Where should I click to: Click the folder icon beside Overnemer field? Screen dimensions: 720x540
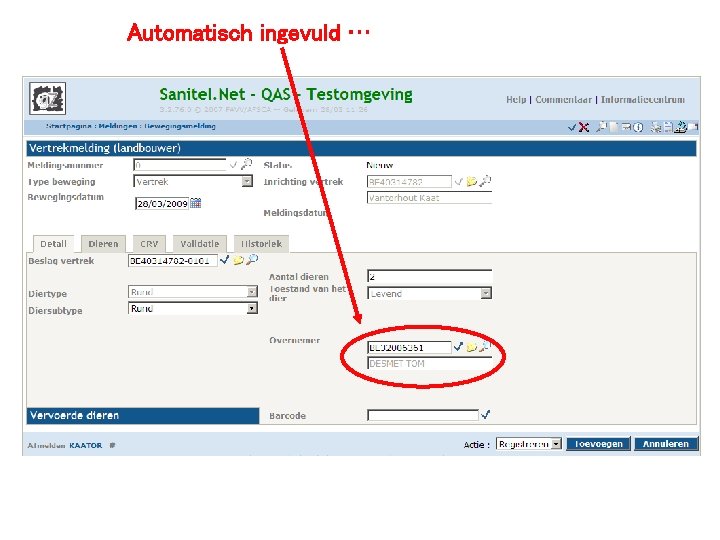(x=471, y=347)
